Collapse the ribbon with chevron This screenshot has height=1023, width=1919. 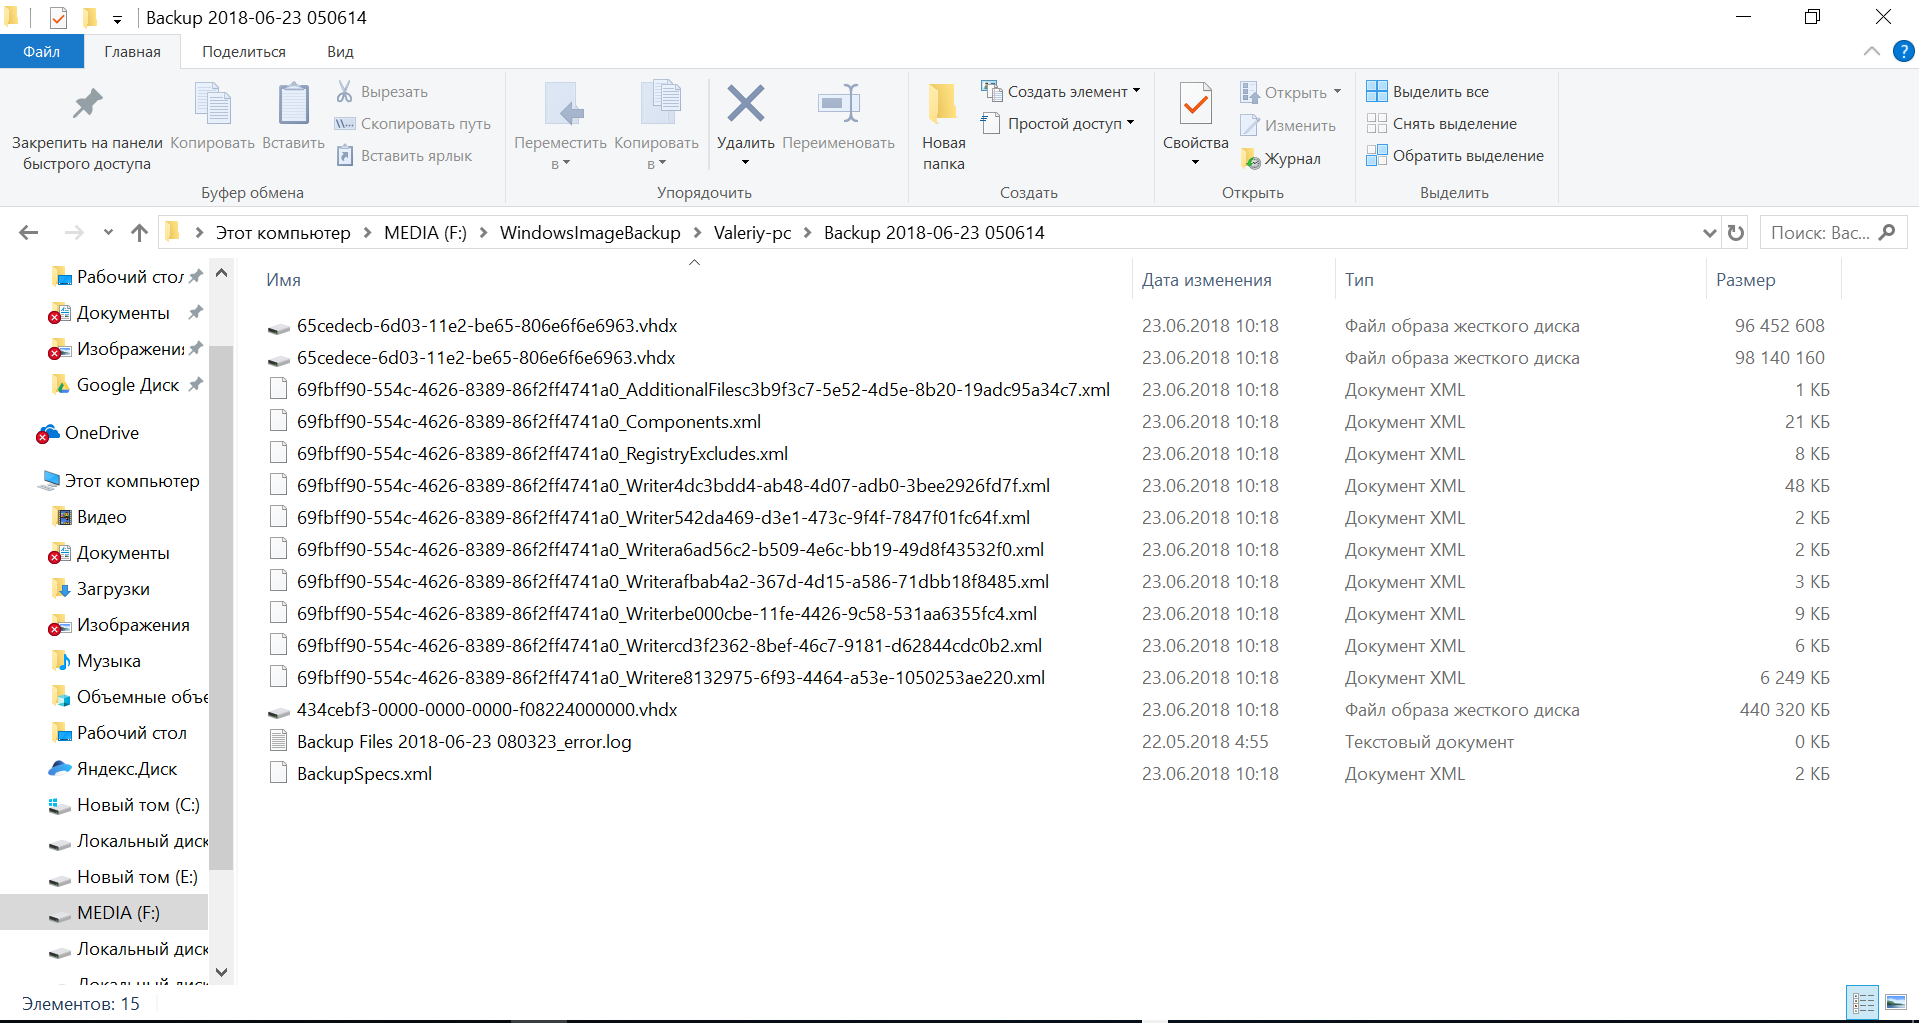pyautogui.click(x=1872, y=52)
